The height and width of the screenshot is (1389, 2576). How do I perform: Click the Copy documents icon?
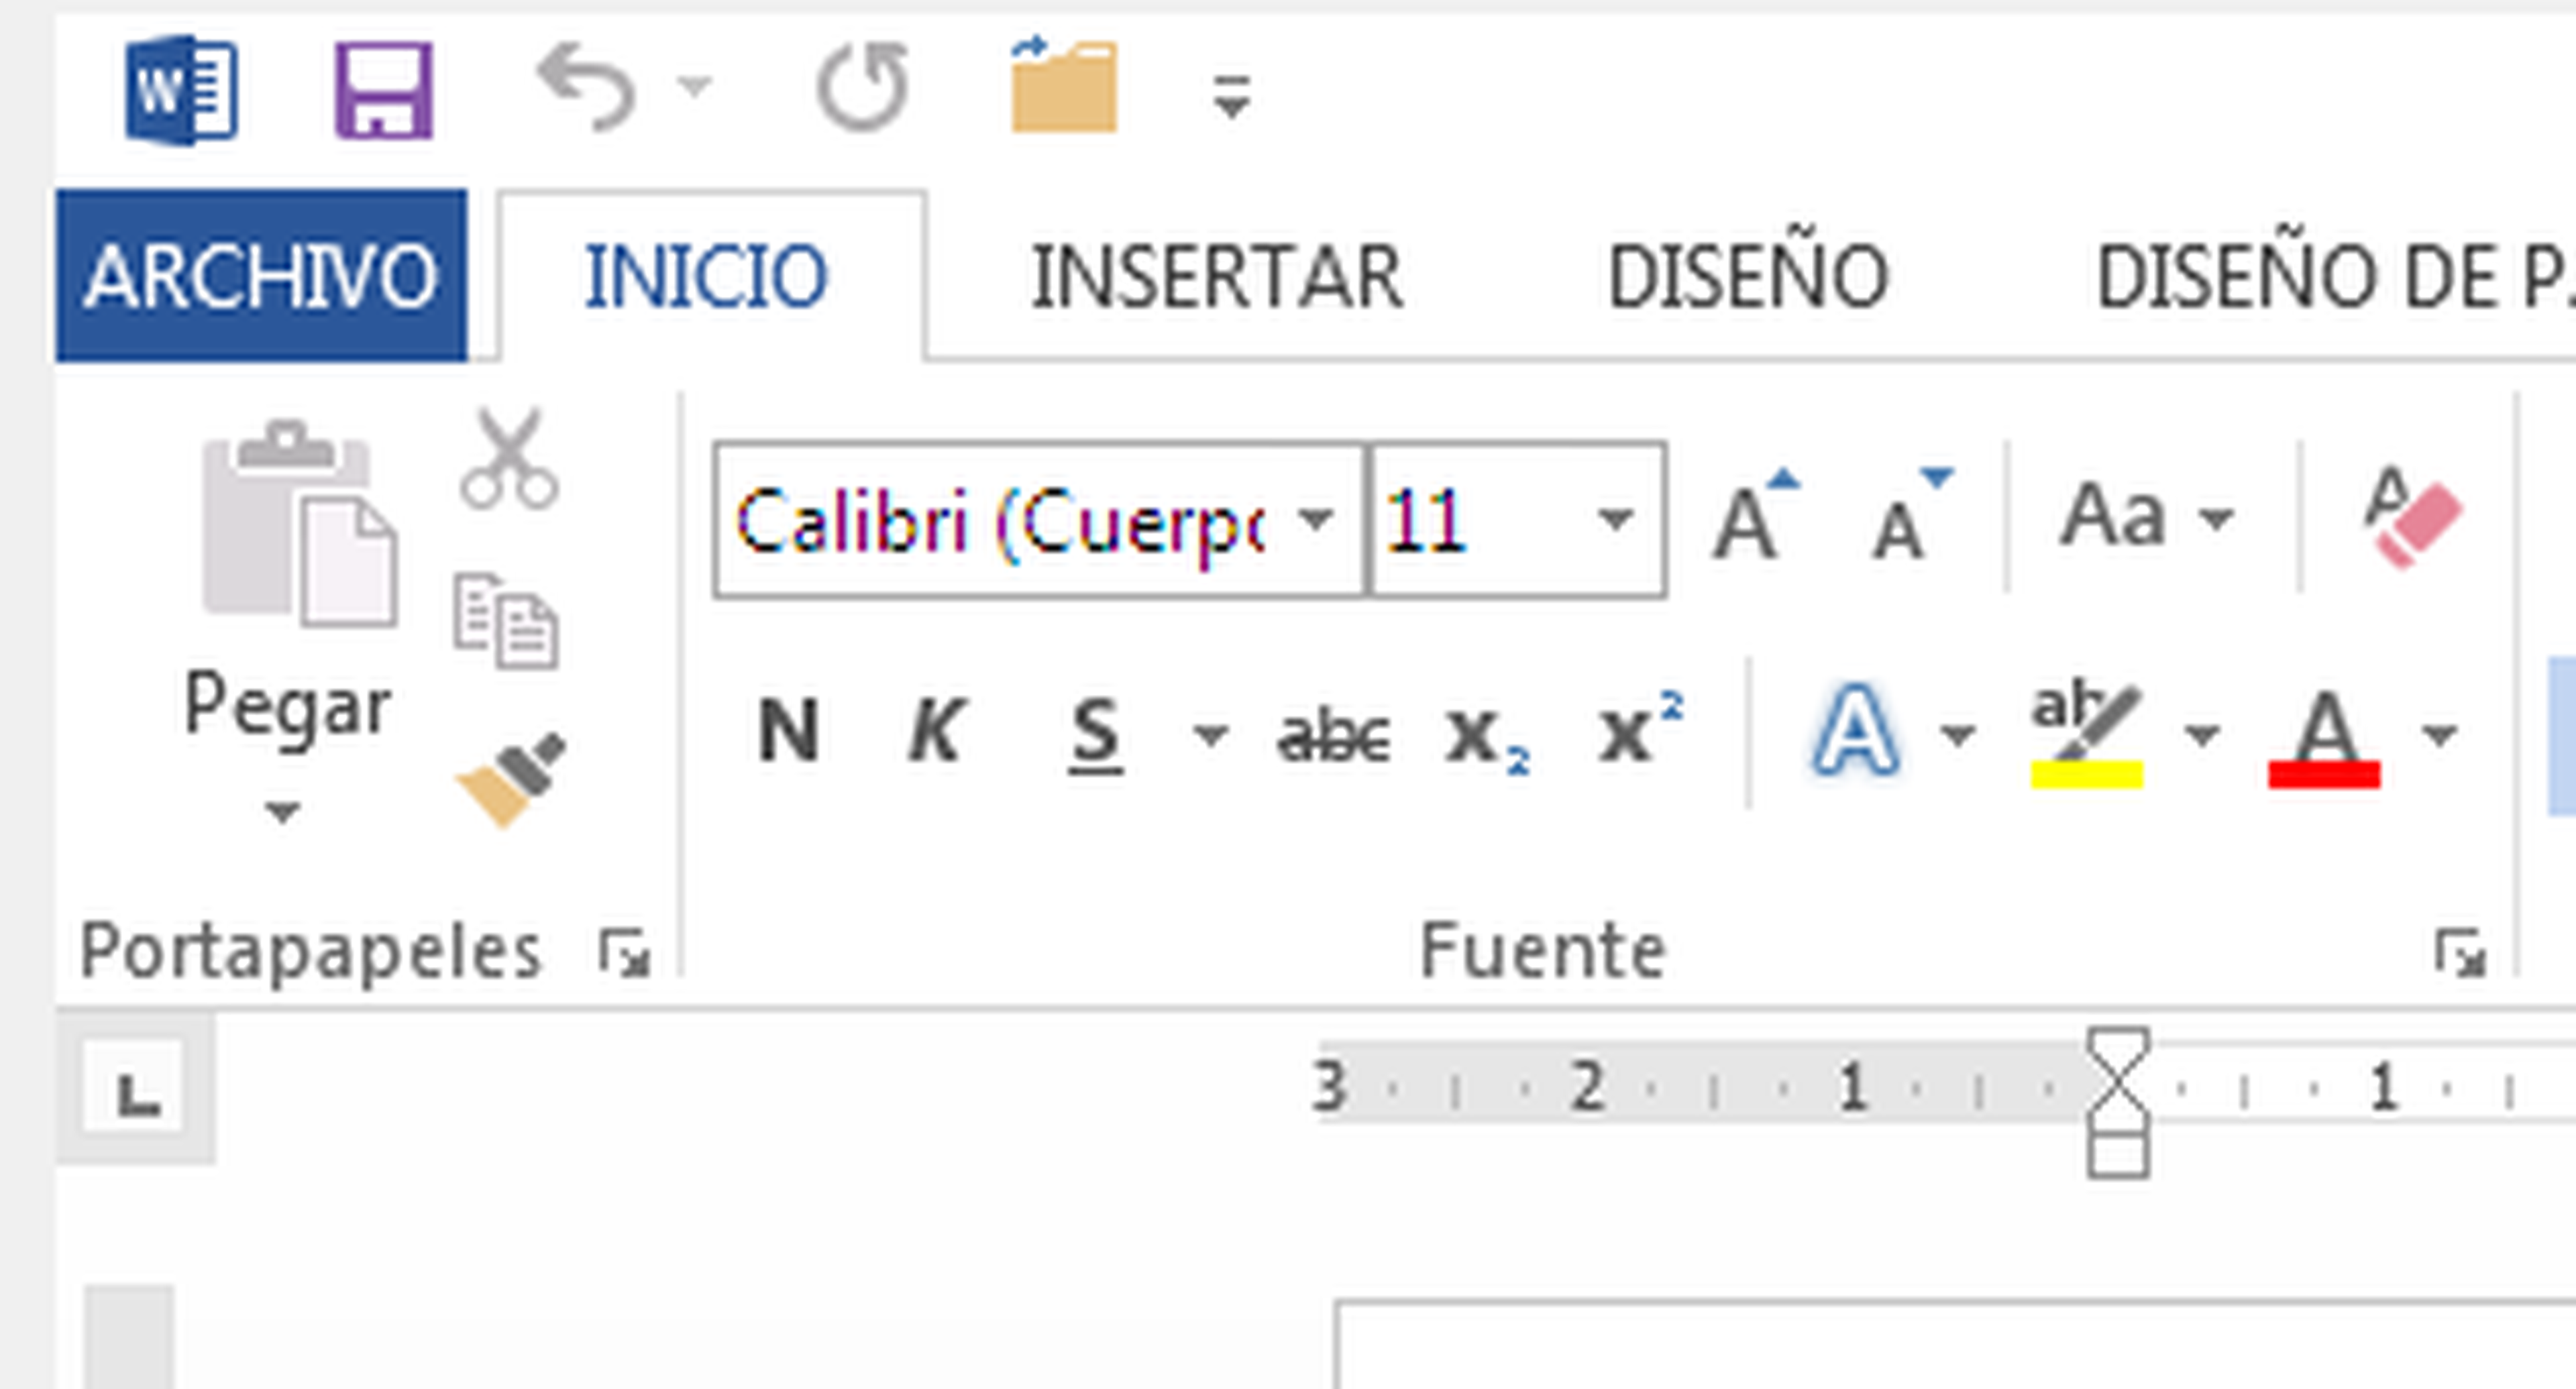tap(506, 620)
